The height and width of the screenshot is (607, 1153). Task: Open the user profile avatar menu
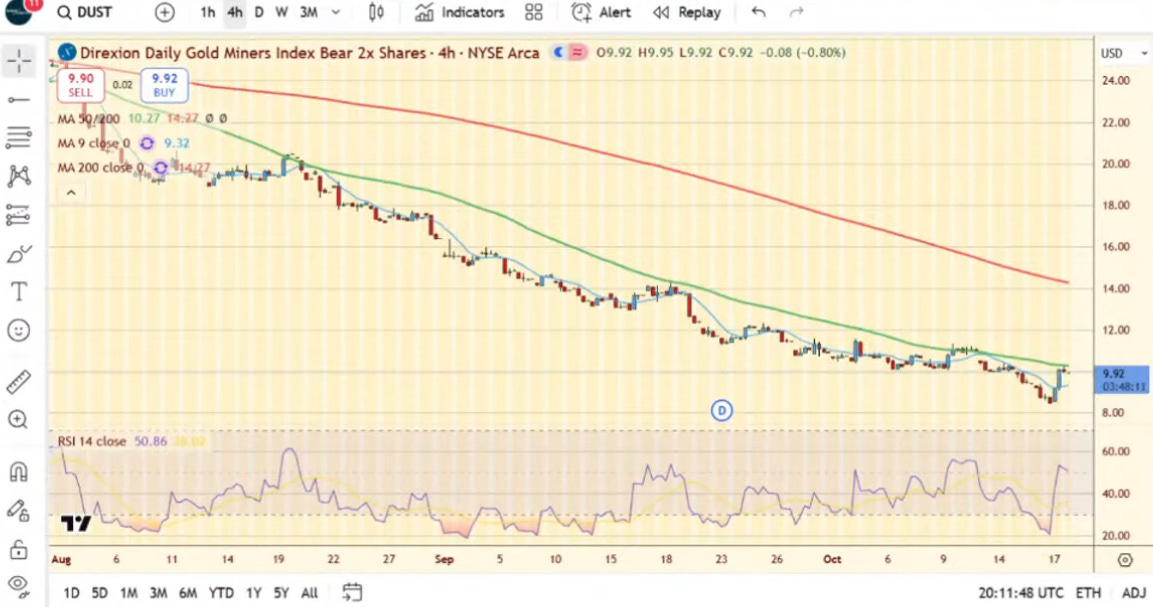(x=20, y=10)
